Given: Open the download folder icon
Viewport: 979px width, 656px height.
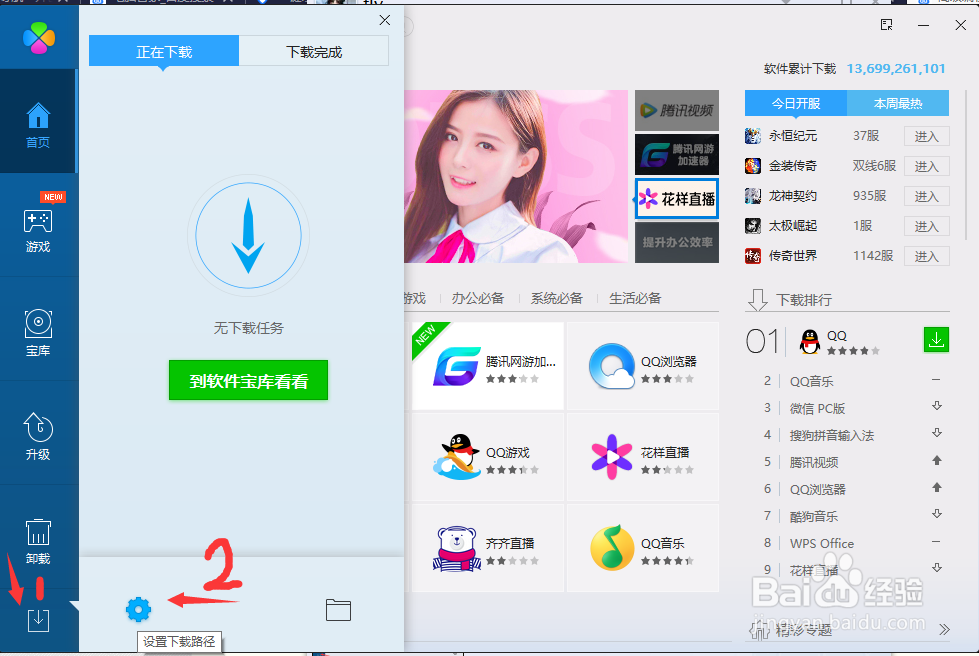Looking at the screenshot, I should pyautogui.click(x=338, y=608).
